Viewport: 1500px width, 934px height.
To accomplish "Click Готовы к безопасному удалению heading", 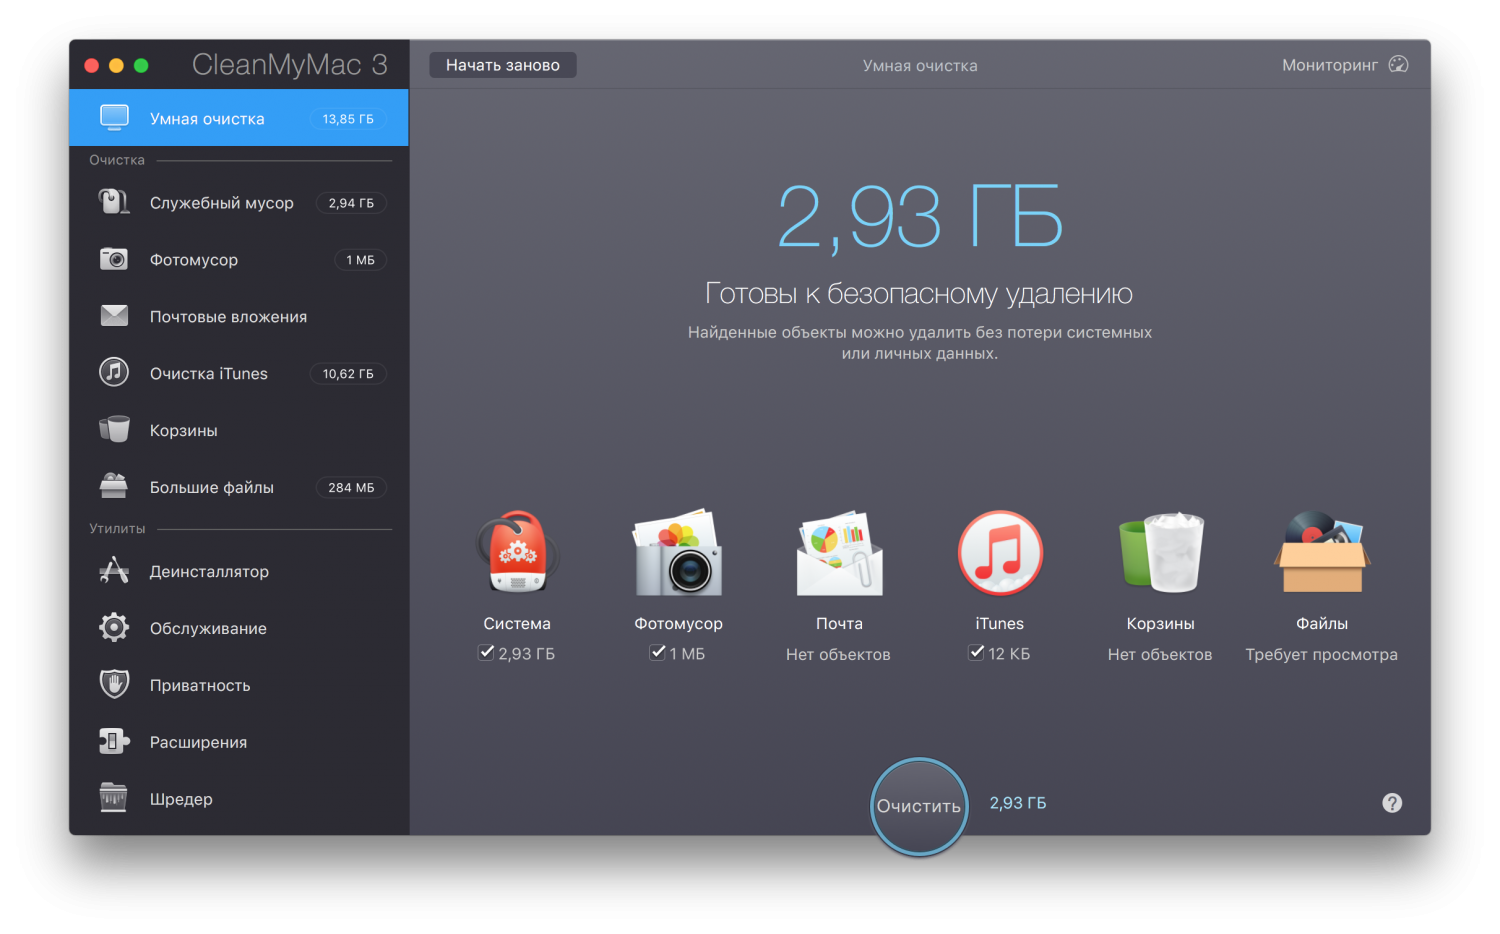I will coord(919,293).
